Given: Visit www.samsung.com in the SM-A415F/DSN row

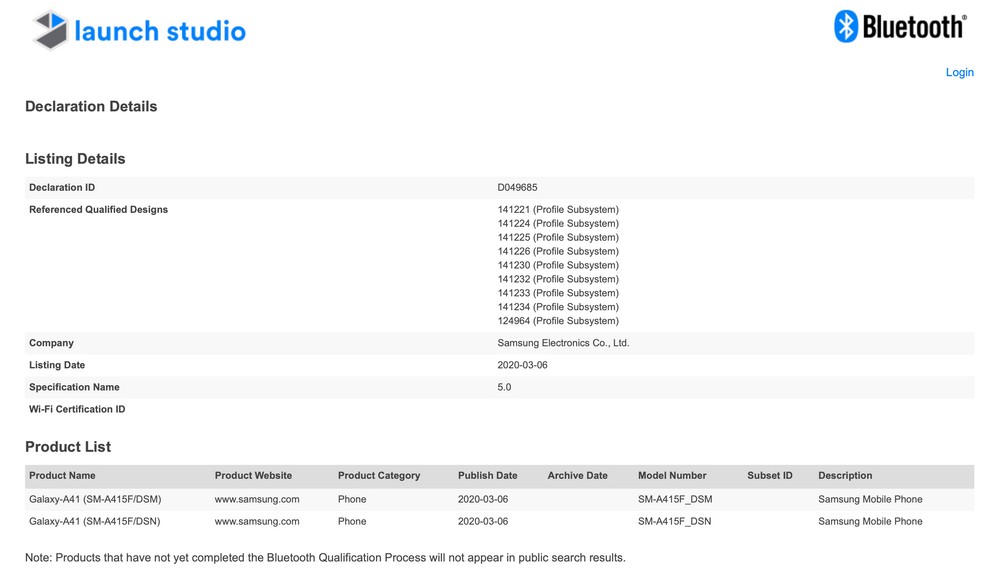Looking at the screenshot, I should coord(257,521).
